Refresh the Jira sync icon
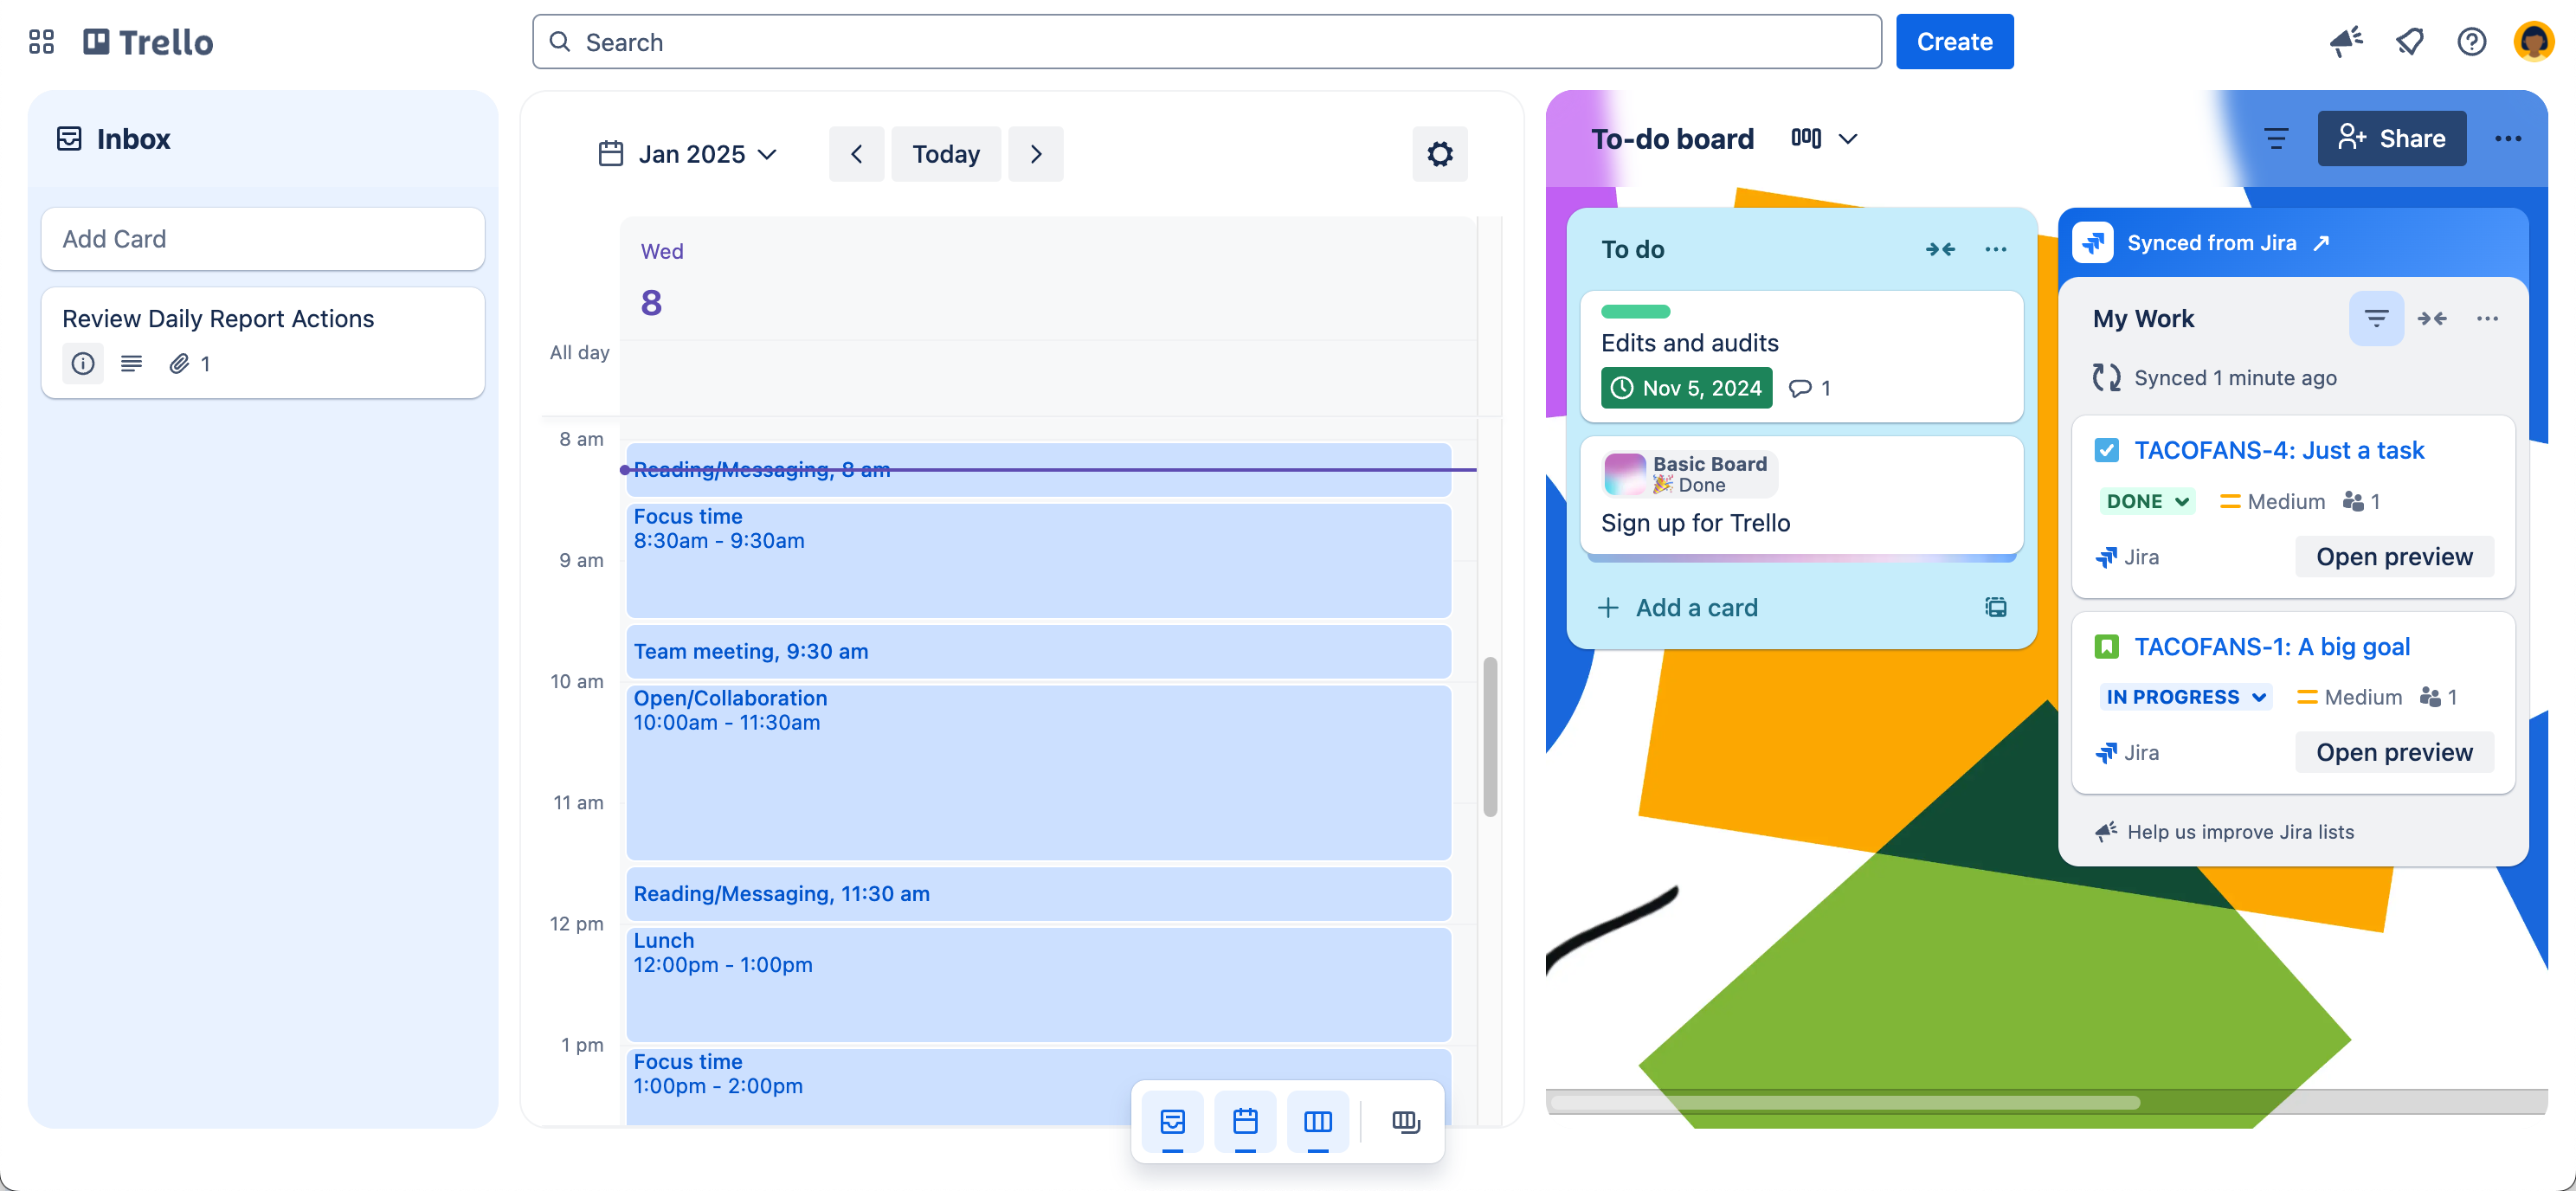The height and width of the screenshot is (1191, 2576). [x=2106, y=377]
